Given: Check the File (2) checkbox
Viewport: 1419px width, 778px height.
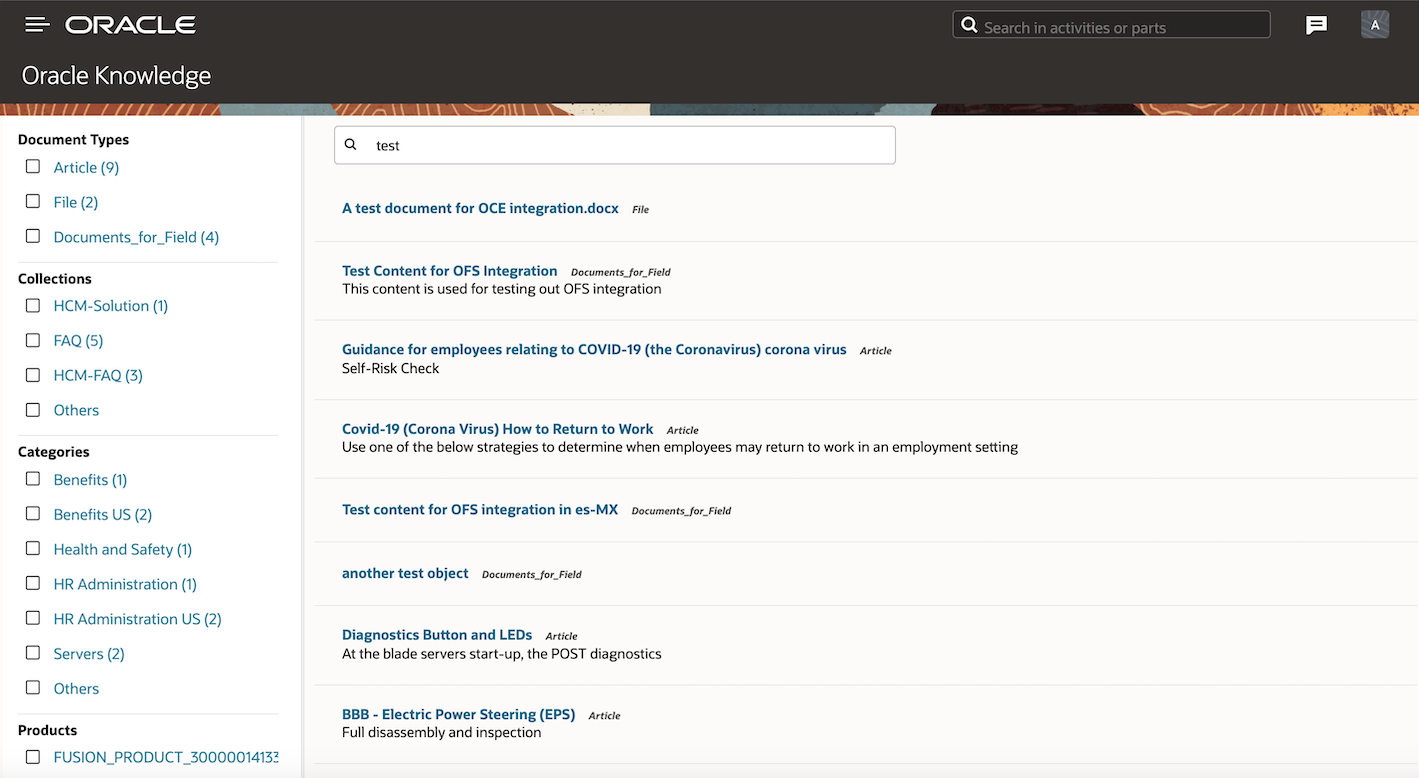Looking at the screenshot, I should [33, 202].
